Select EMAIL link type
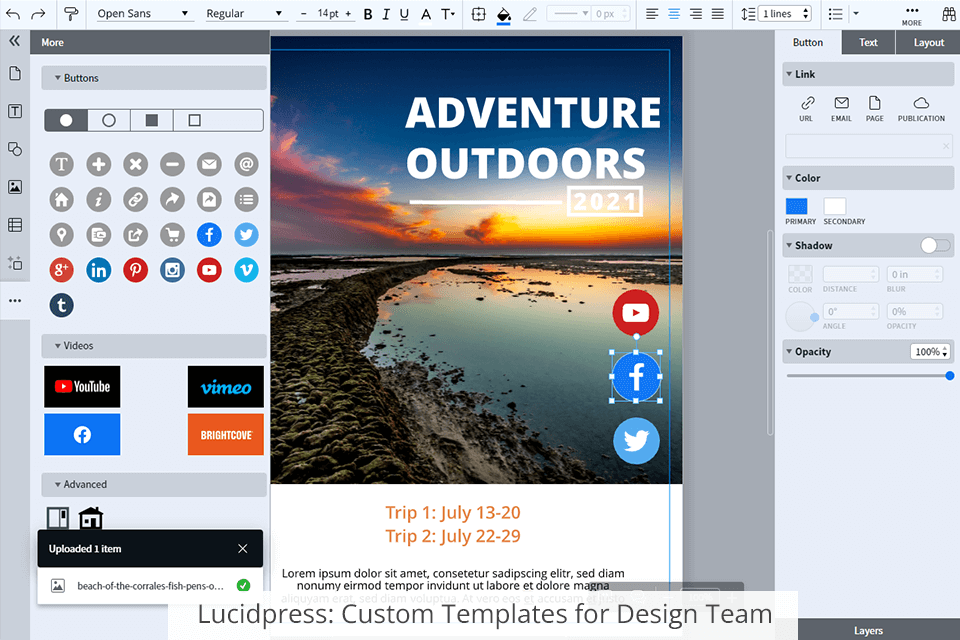 pyautogui.click(x=841, y=109)
